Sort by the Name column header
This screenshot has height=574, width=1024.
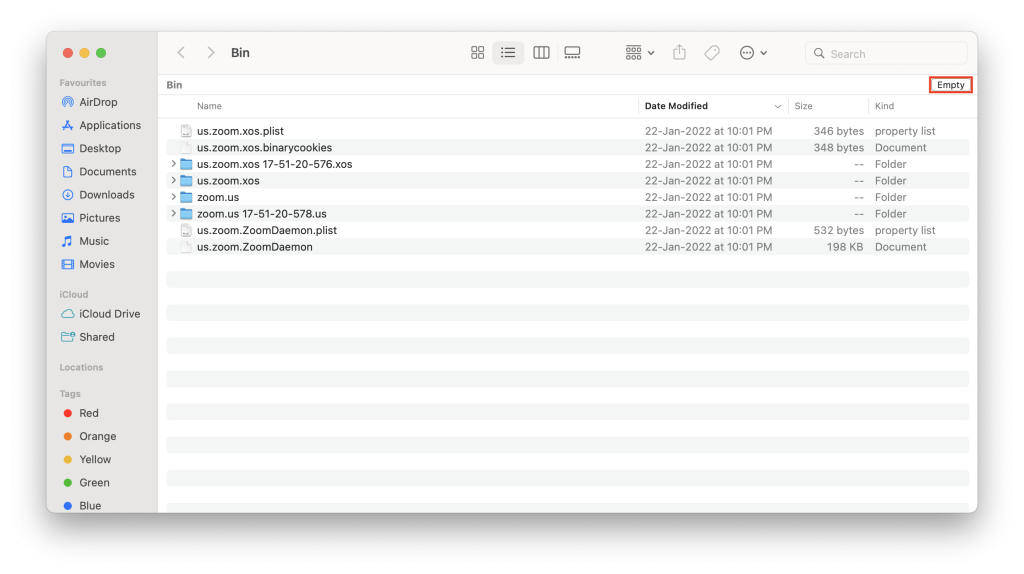(x=210, y=106)
